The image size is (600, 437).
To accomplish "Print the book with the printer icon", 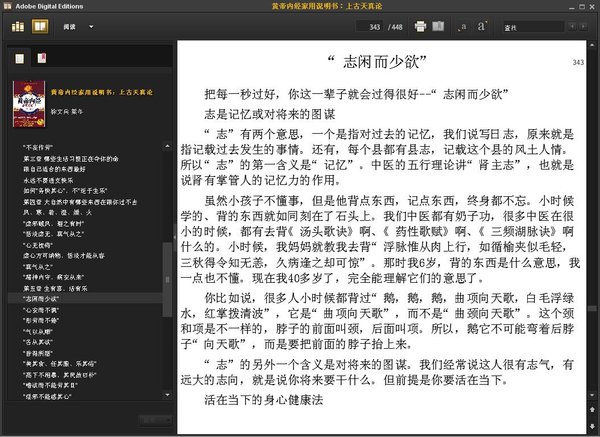I will [420, 26].
